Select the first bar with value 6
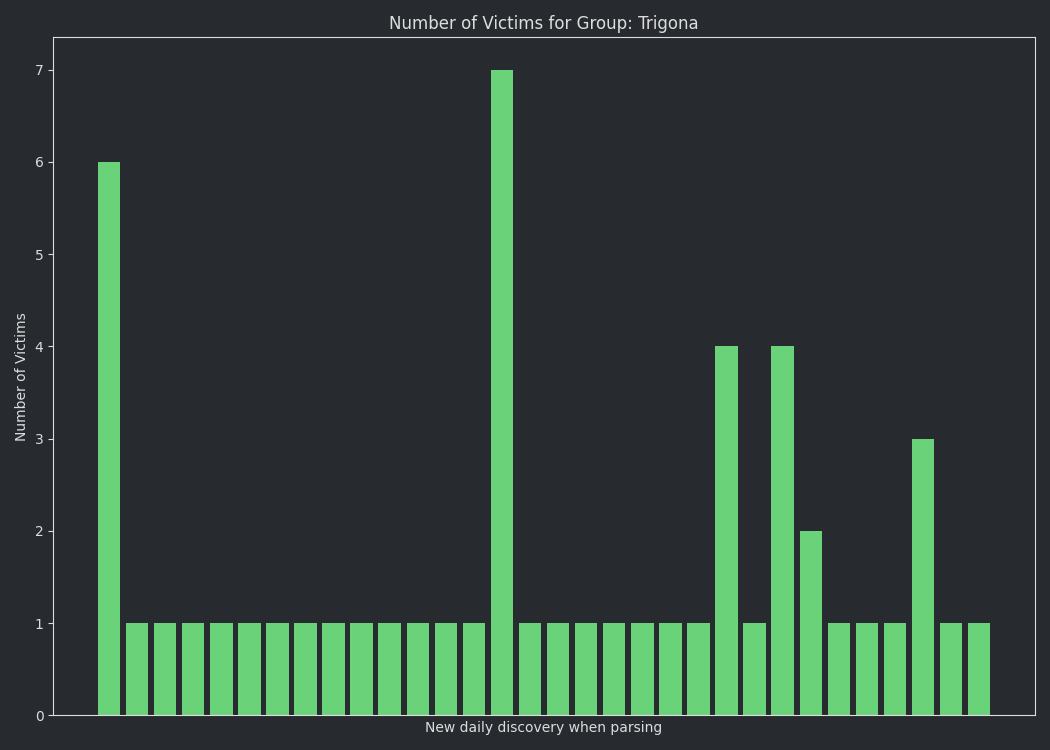Image resolution: width=1050 pixels, height=750 pixels. (x=109, y=439)
